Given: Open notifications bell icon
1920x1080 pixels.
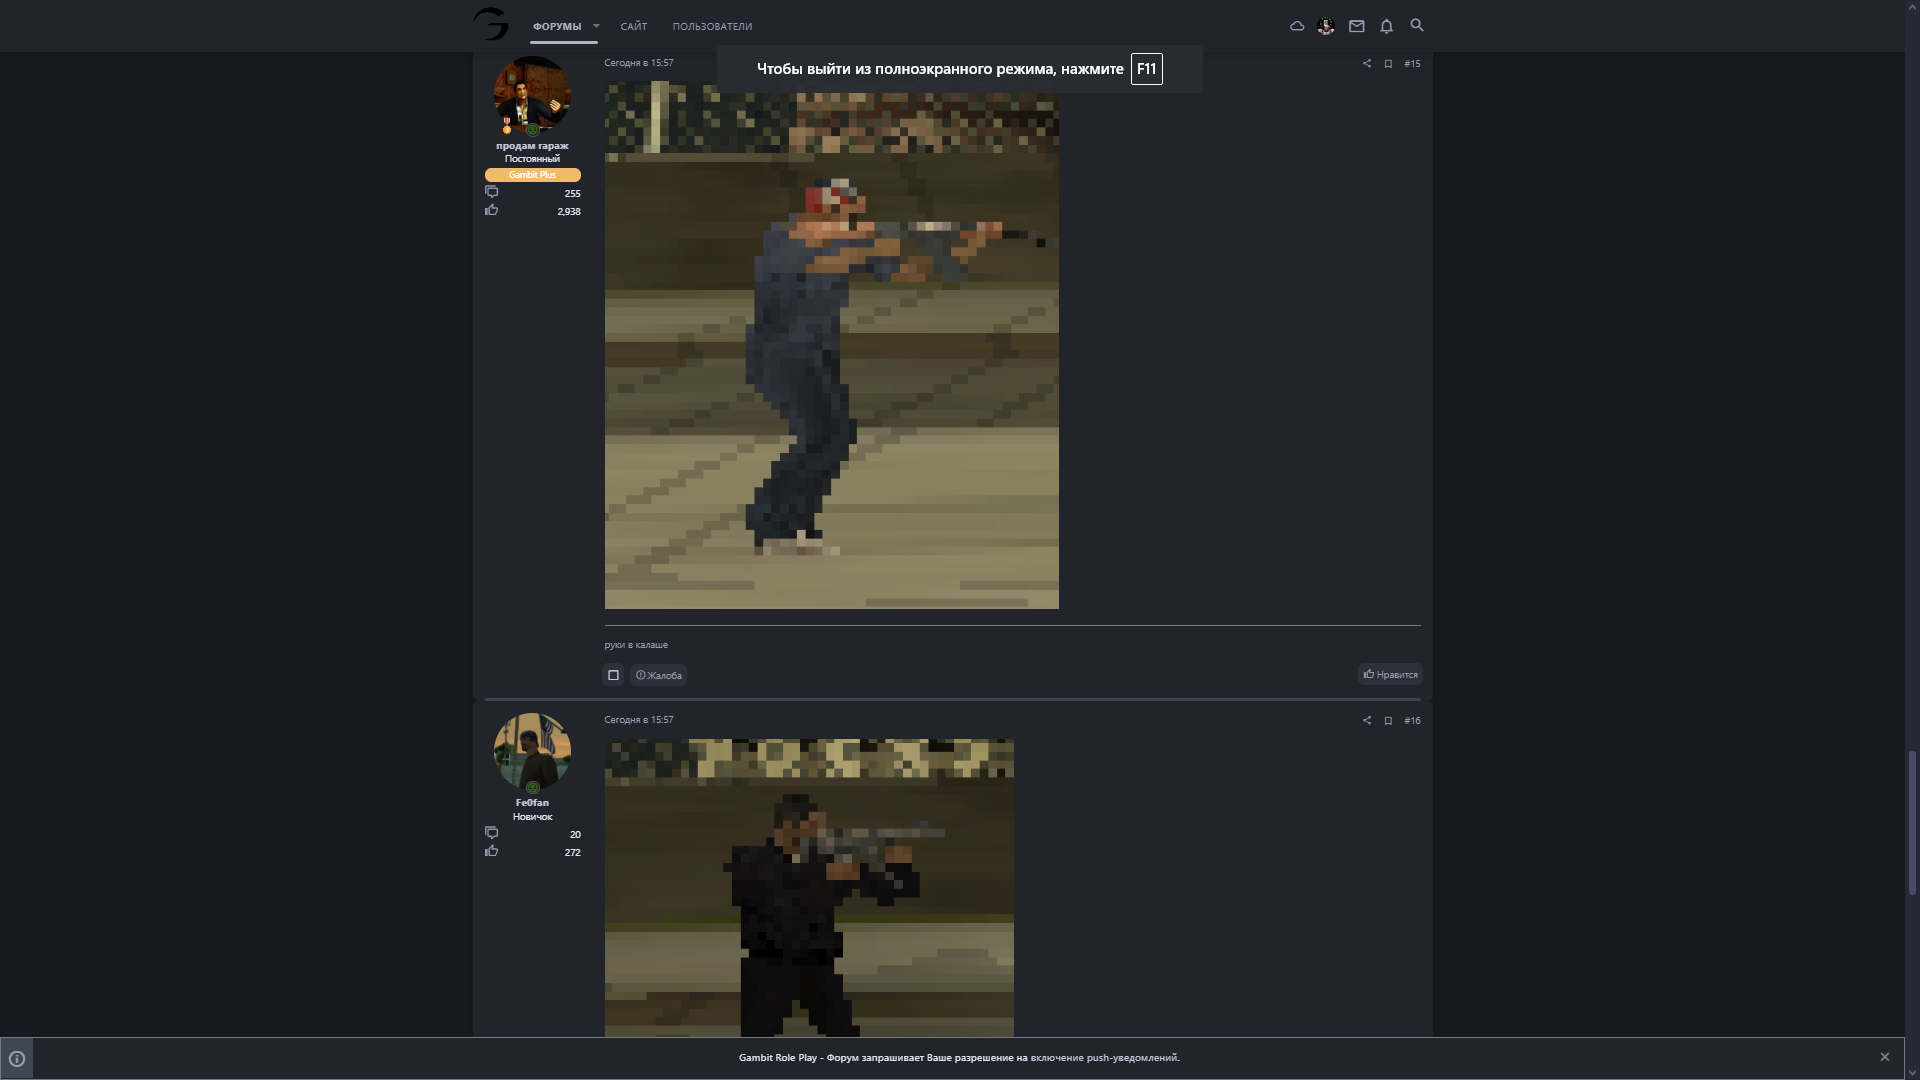Looking at the screenshot, I should (1386, 26).
